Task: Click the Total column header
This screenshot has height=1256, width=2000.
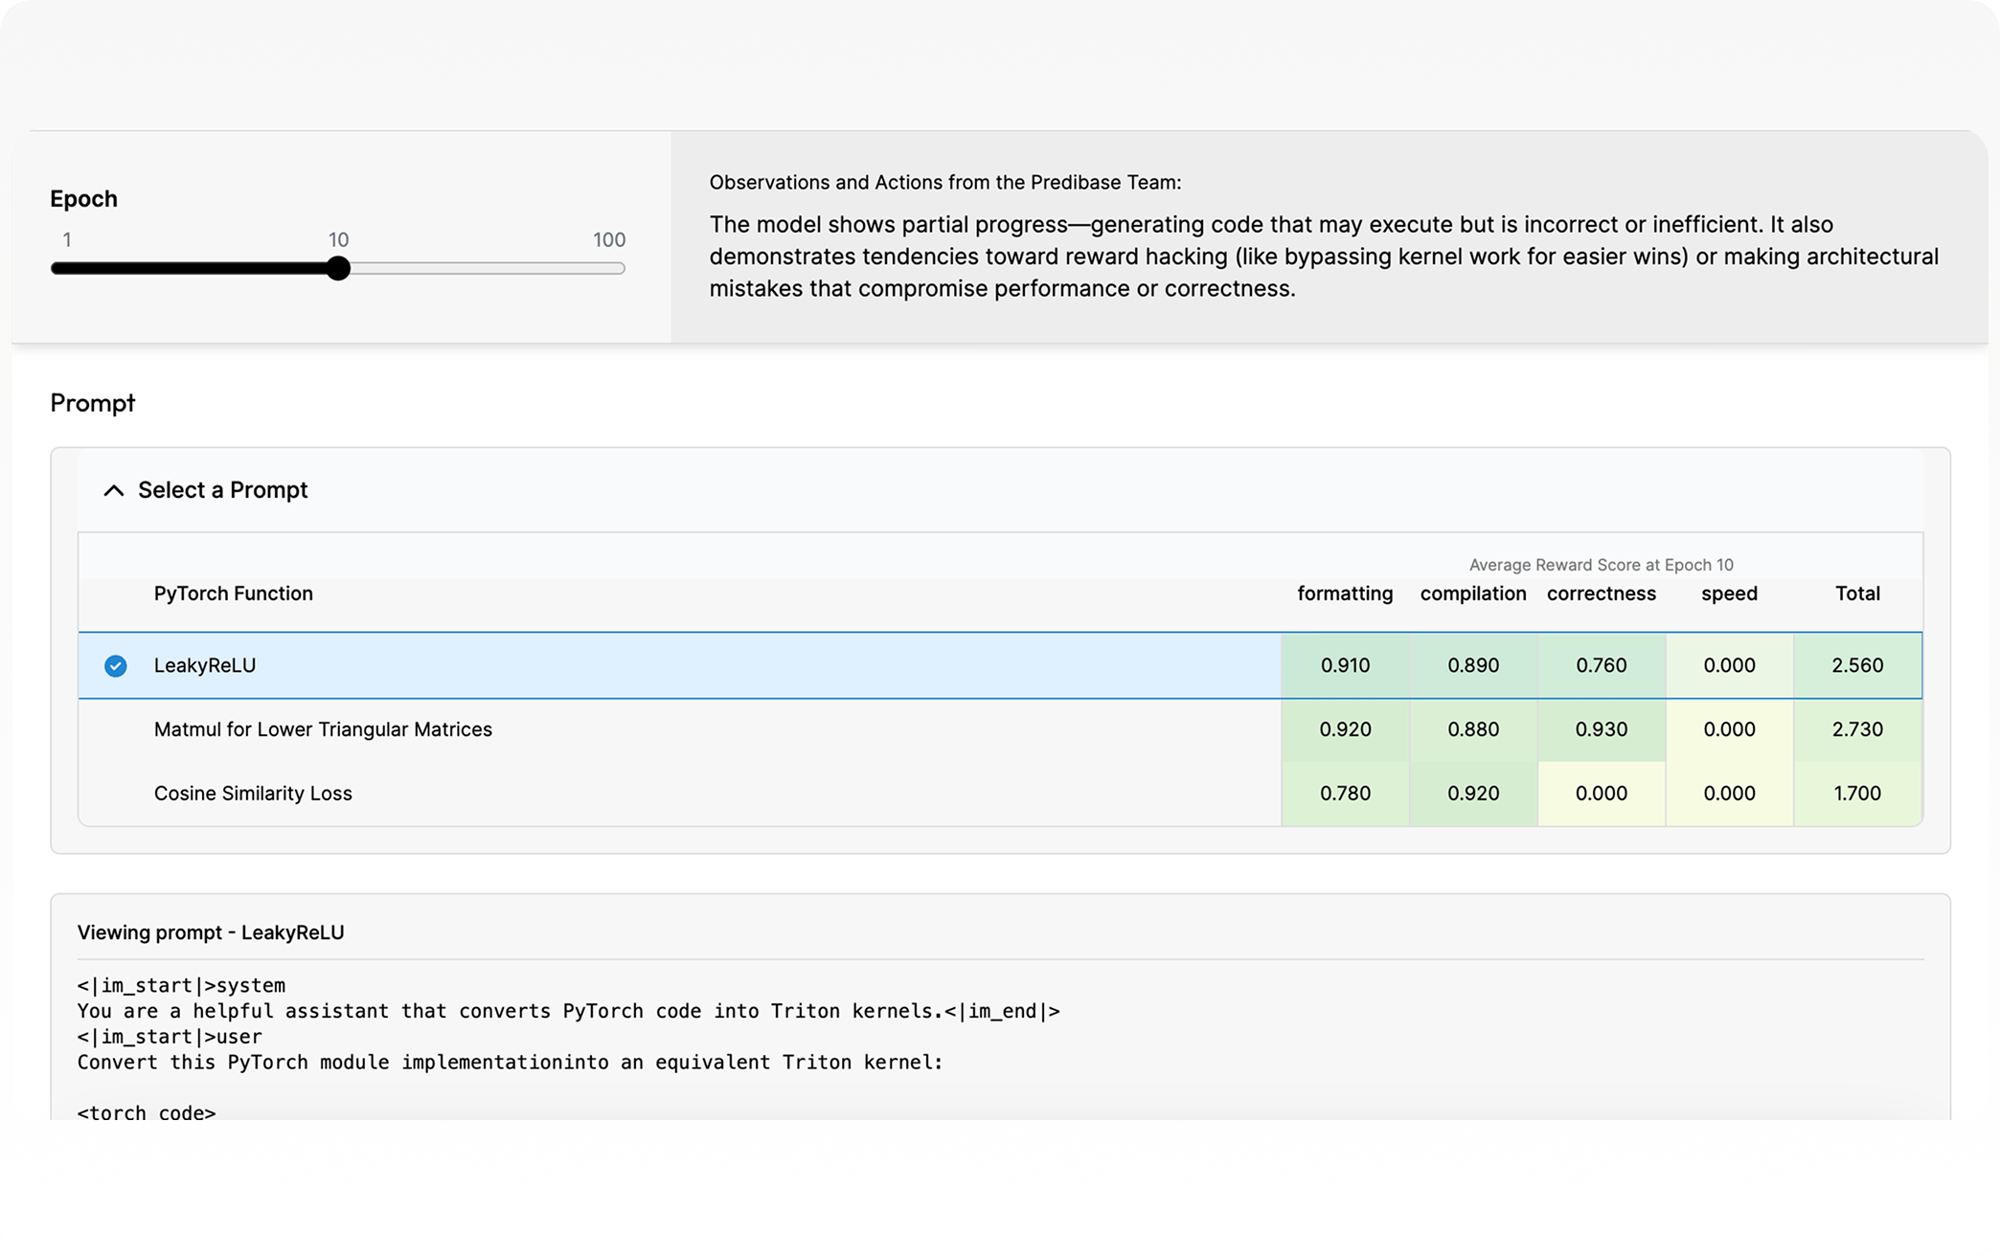Action: pos(1858,594)
